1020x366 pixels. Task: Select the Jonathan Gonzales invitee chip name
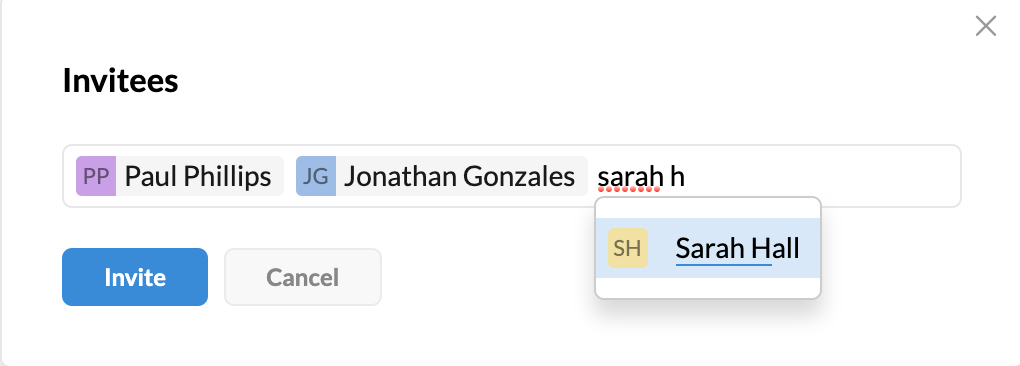click(x=459, y=176)
